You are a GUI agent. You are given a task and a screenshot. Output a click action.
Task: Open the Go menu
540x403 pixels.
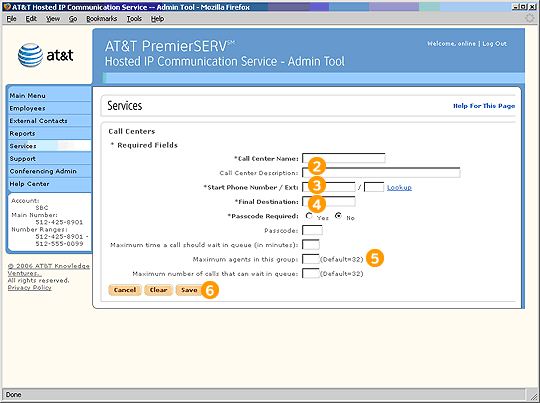(x=73, y=19)
